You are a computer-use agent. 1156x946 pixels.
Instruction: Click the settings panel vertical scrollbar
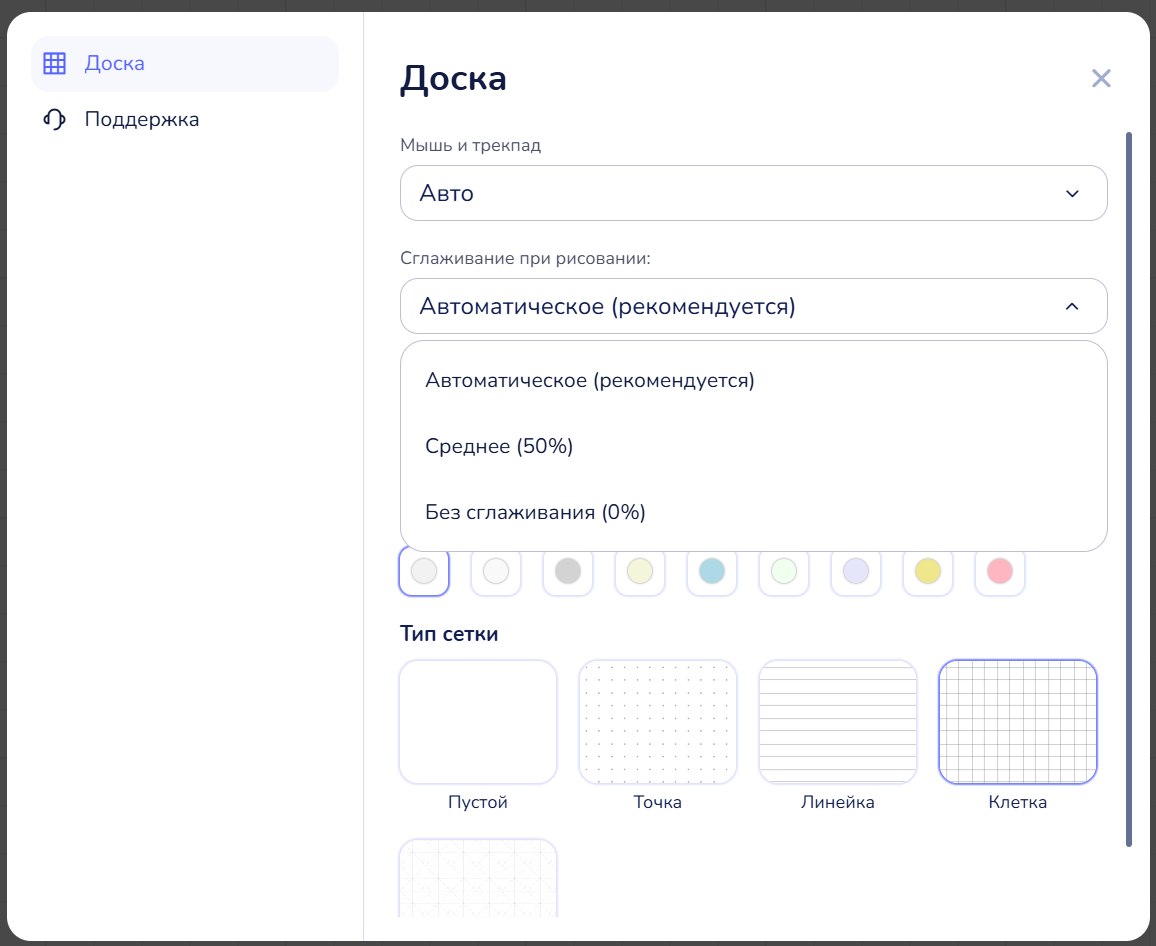1128,490
